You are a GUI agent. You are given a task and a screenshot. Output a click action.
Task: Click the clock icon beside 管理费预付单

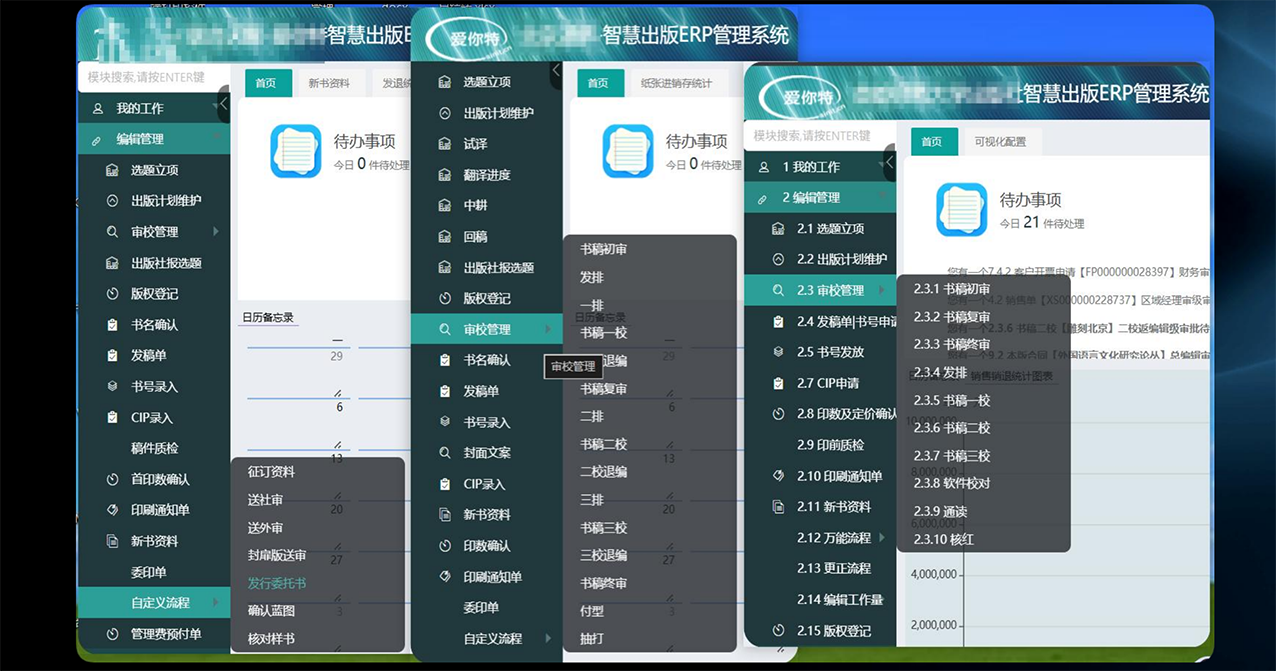tap(112, 634)
